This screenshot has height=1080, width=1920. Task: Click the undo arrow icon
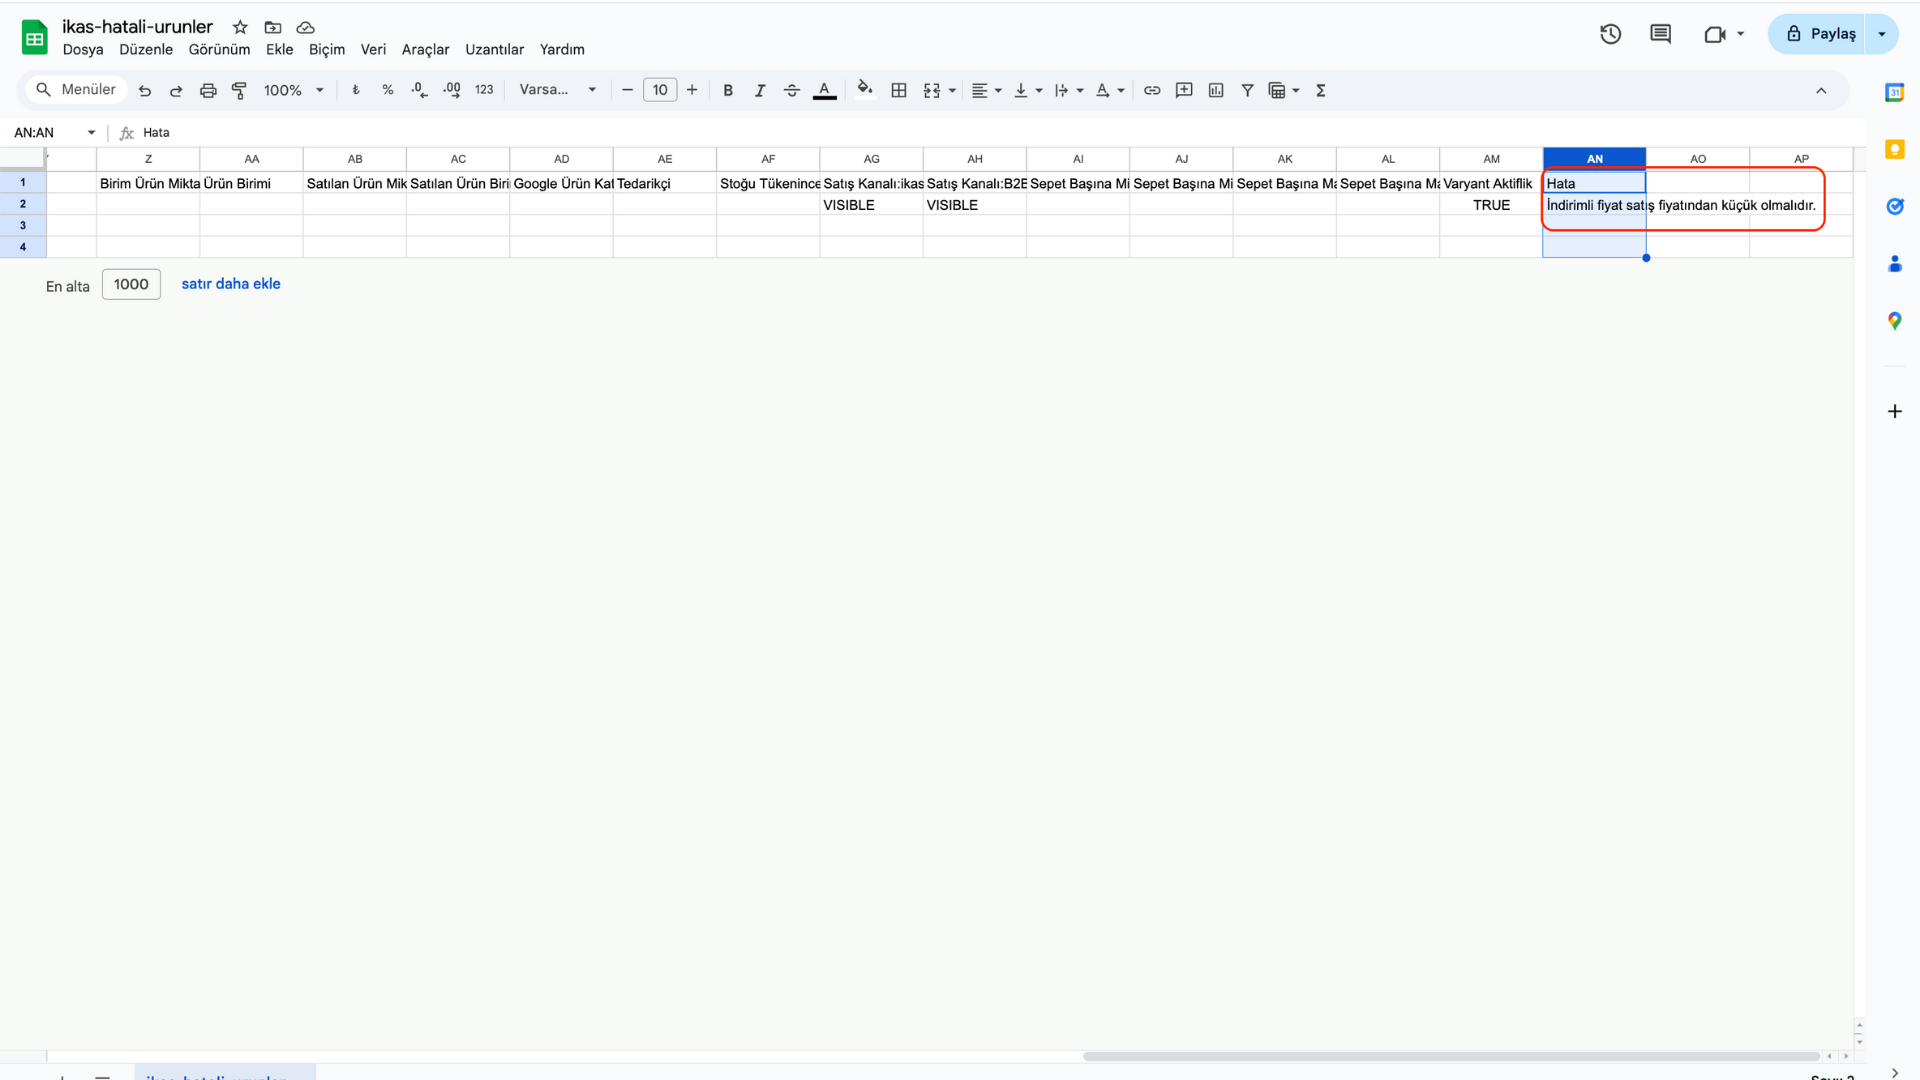click(x=145, y=90)
